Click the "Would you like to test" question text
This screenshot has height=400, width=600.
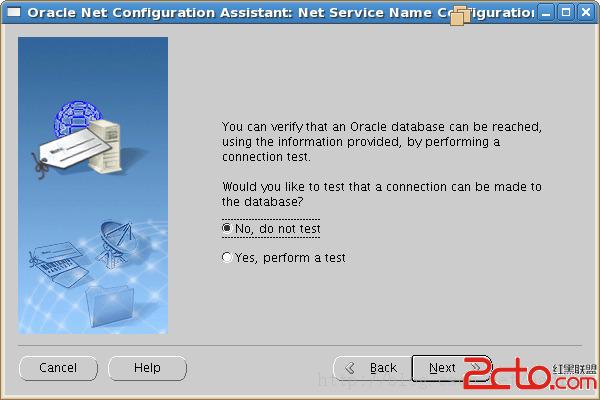coord(382,194)
